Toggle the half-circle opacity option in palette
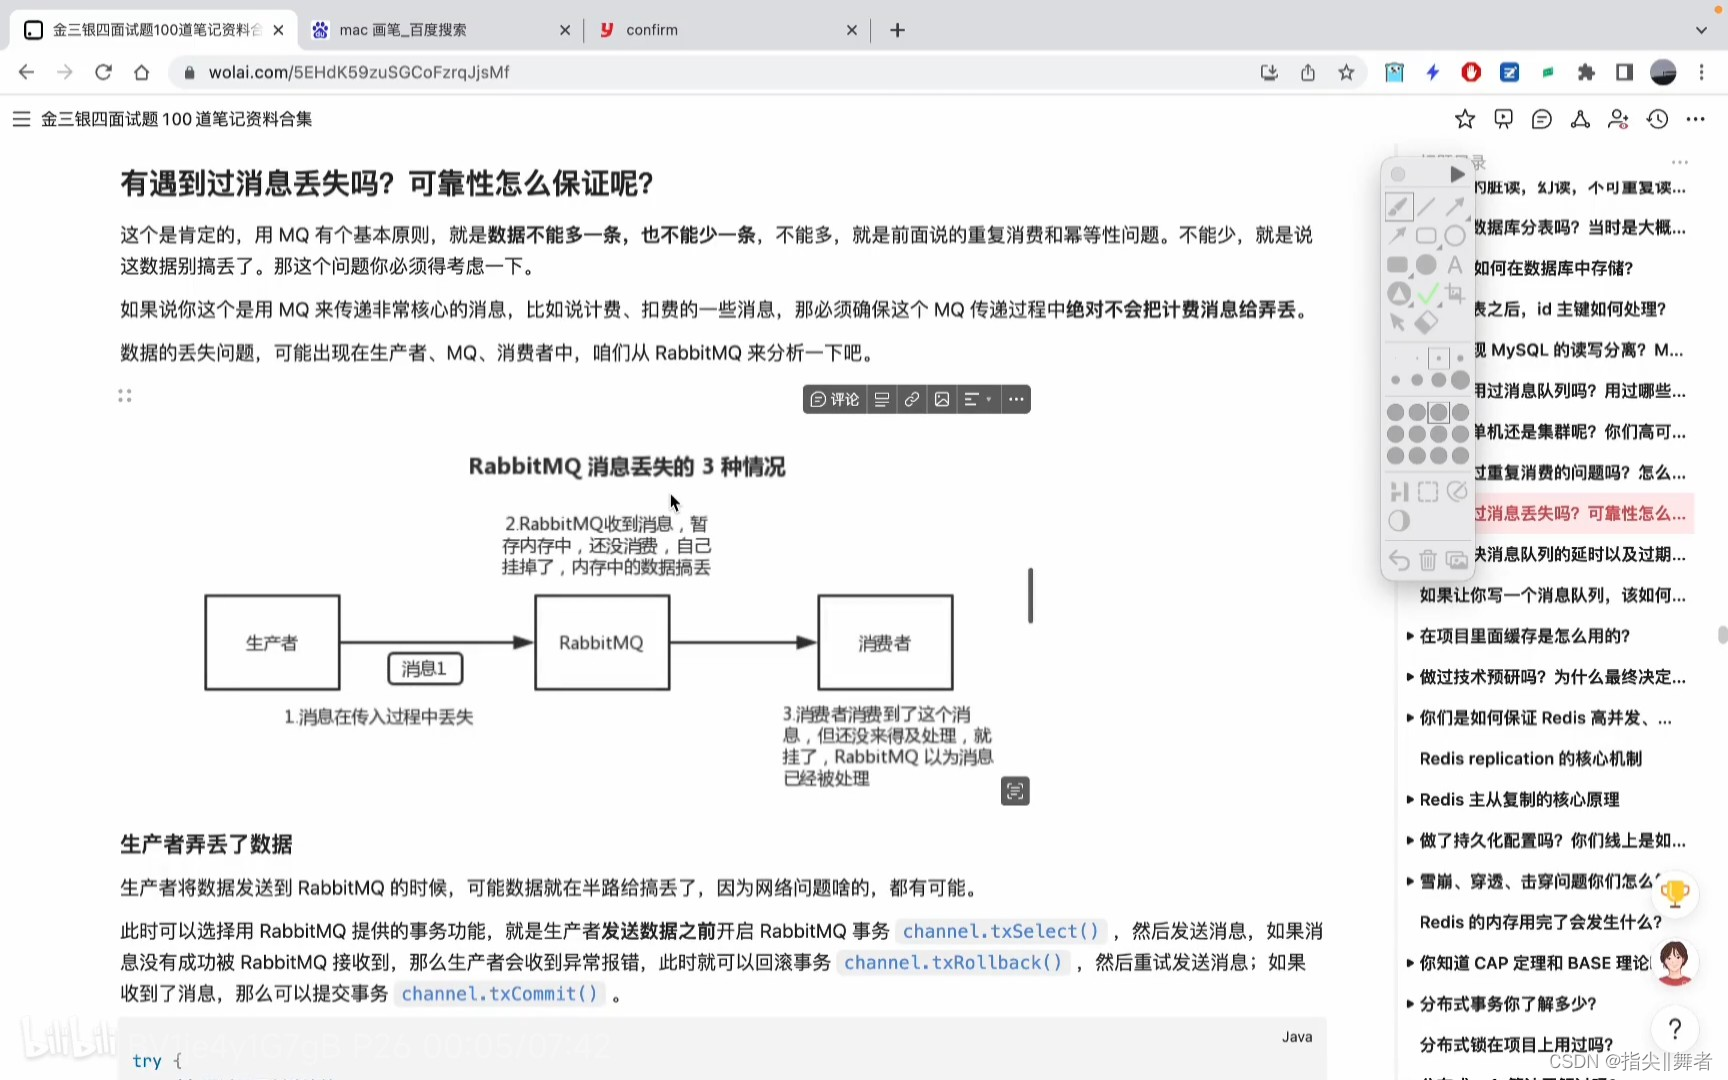This screenshot has height=1080, width=1728. click(x=1399, y=521)
